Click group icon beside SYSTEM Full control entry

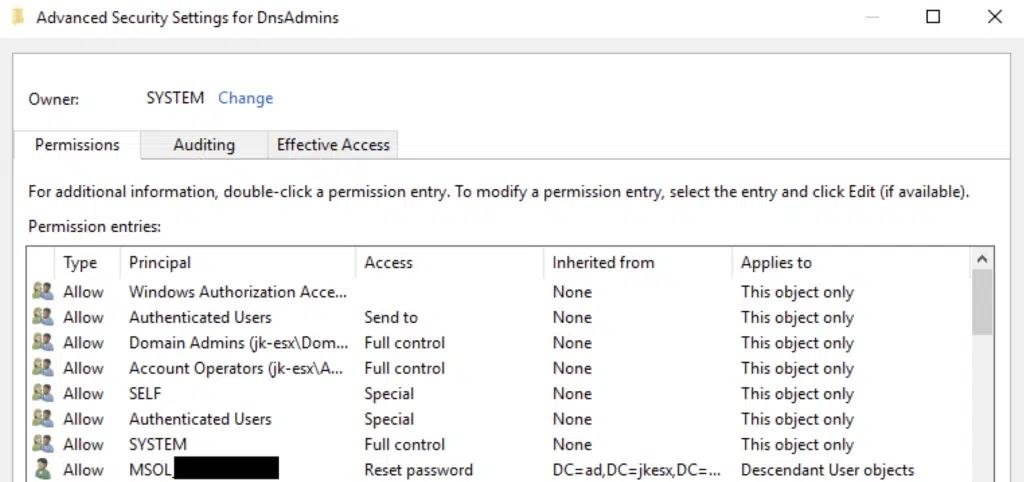pos(42,444)
